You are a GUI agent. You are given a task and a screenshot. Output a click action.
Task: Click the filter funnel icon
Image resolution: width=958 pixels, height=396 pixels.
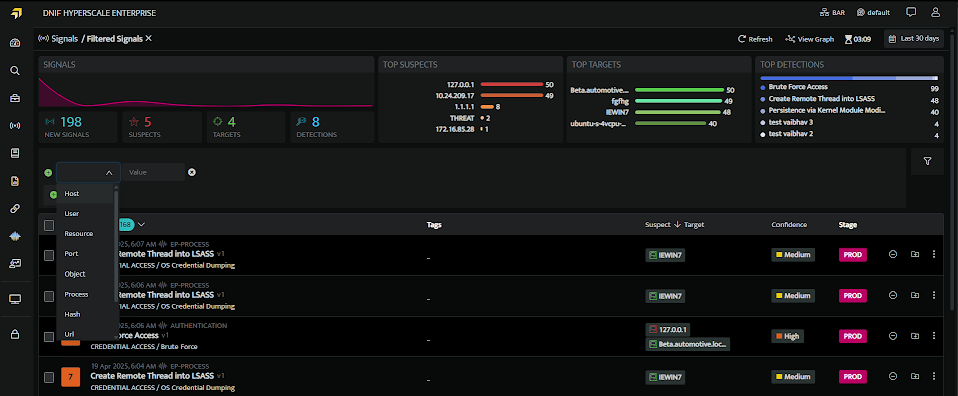pyautogui.click(x=927, y=161)
